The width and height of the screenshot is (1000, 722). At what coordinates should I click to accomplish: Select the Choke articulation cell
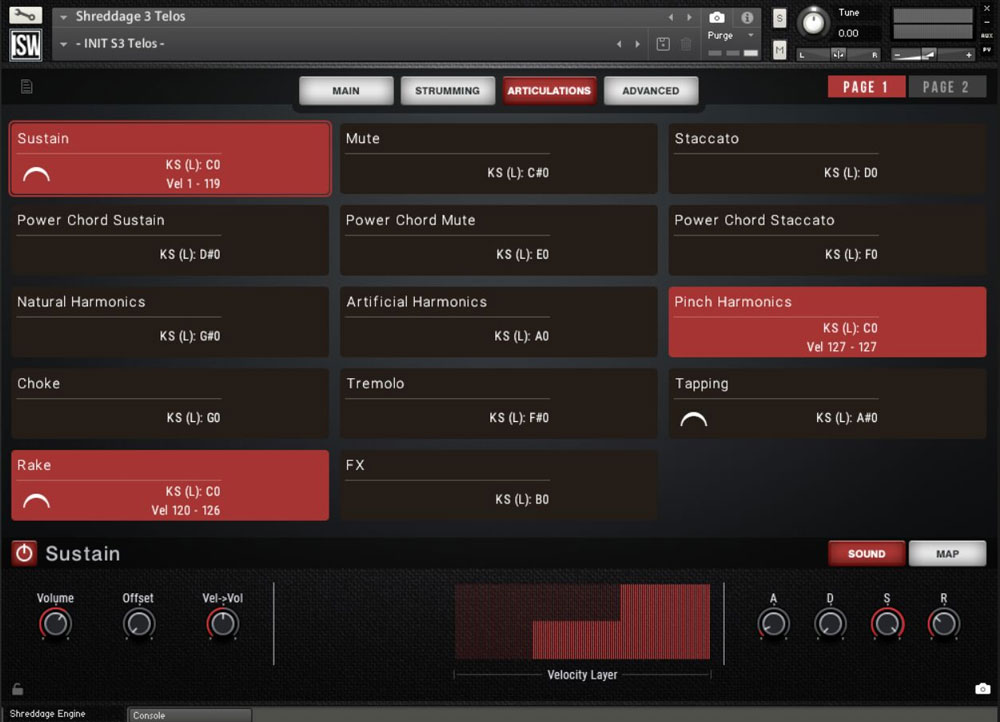point(170,404)
